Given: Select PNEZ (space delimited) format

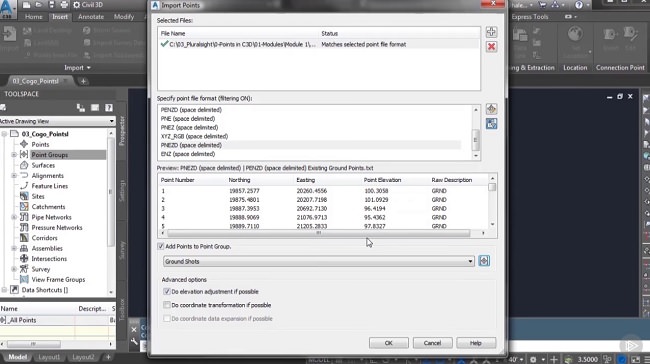Looking at the screenshot, I should pyautogui.click(x=189, y=127).
